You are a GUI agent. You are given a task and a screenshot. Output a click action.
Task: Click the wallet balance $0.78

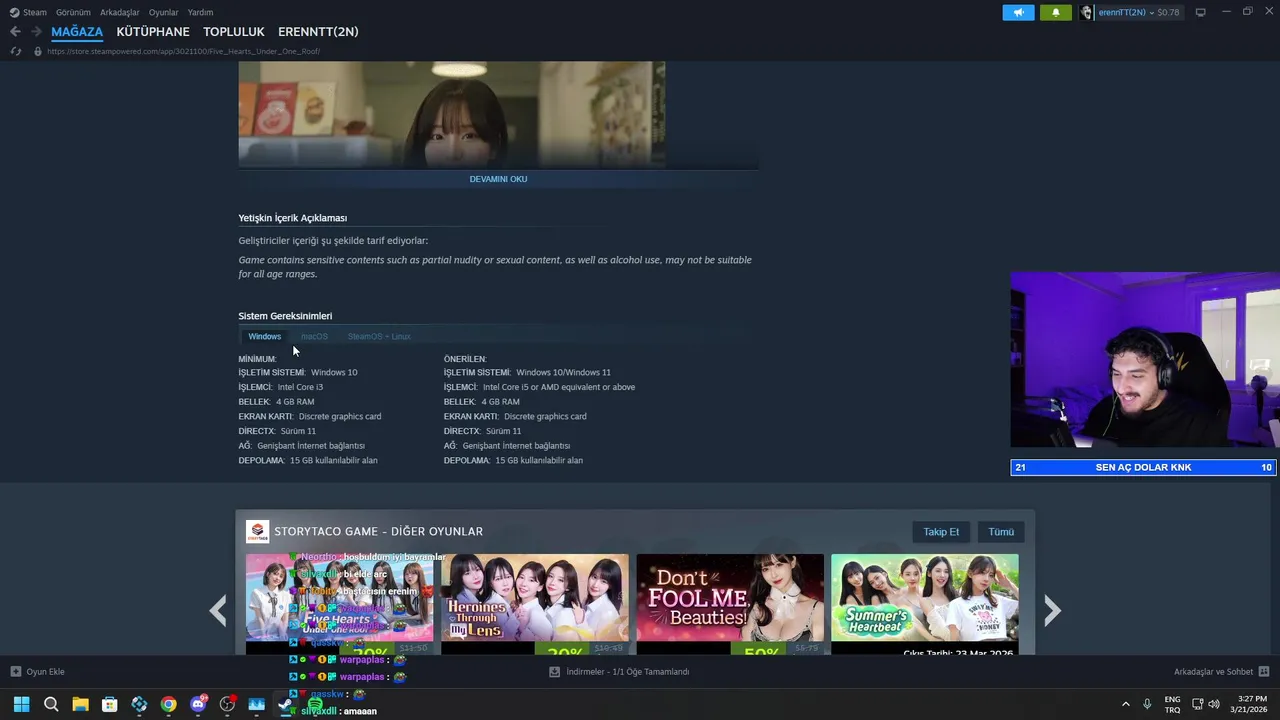click(1168, 13)
